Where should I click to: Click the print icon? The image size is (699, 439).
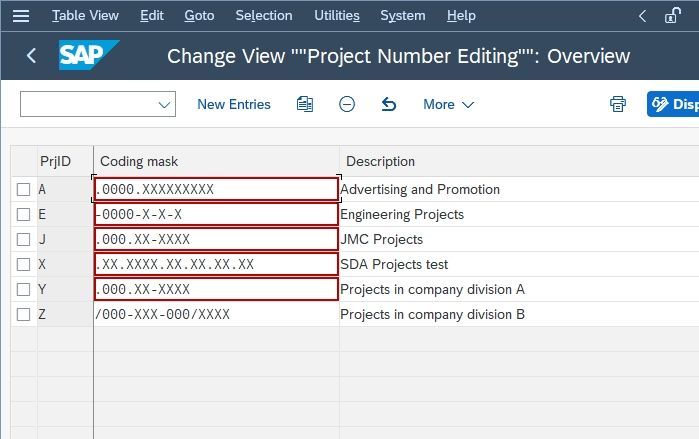(618, 104)
